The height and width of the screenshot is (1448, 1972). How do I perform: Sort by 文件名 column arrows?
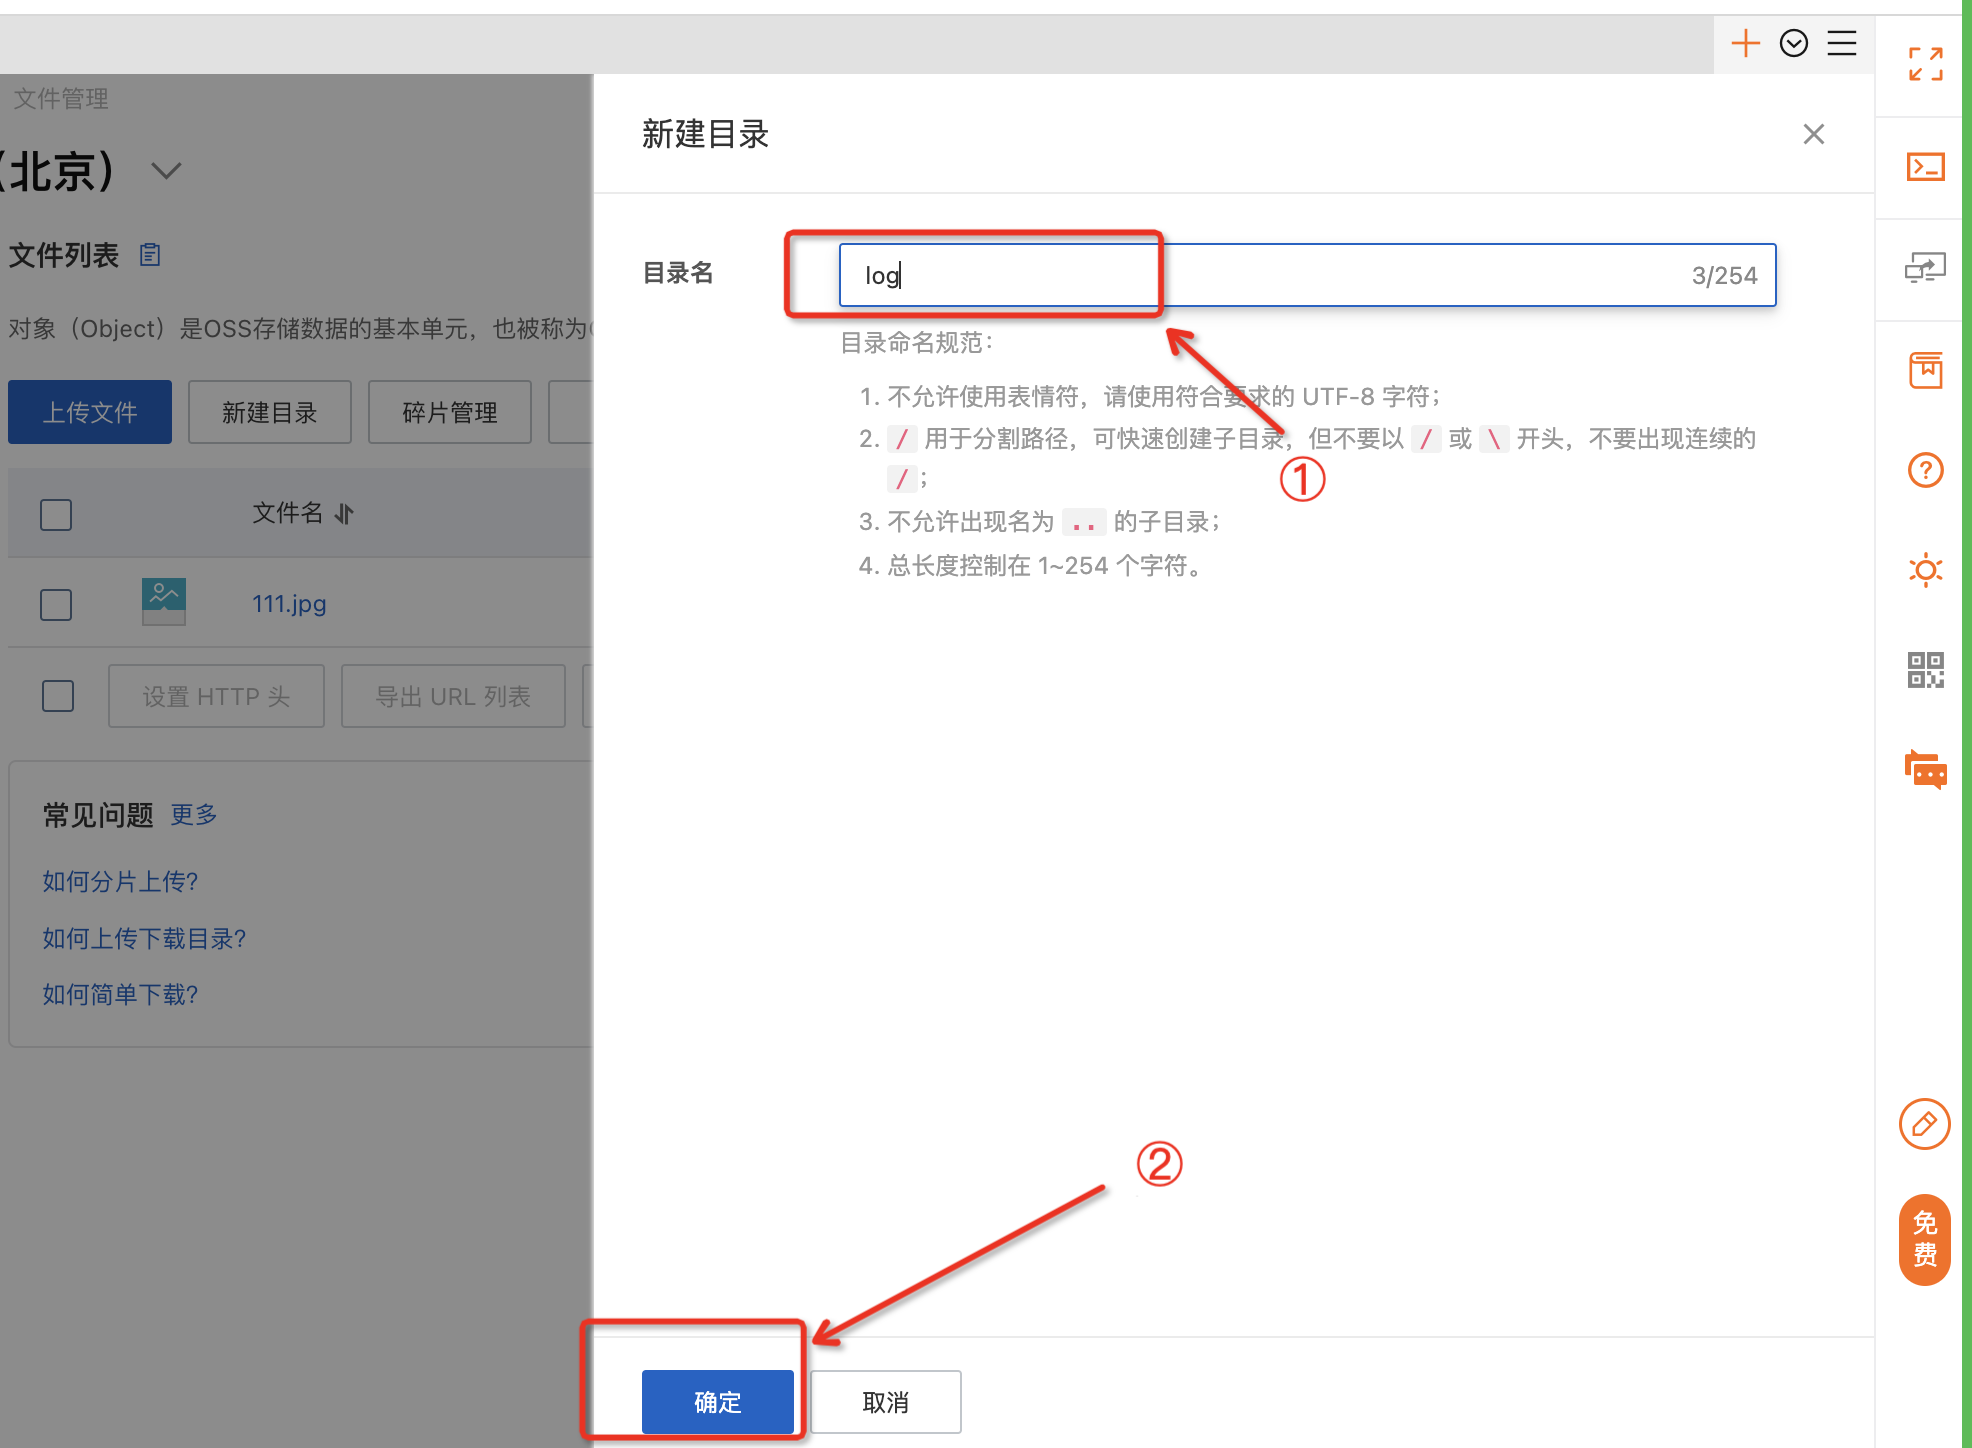click(x=344, y=514)
